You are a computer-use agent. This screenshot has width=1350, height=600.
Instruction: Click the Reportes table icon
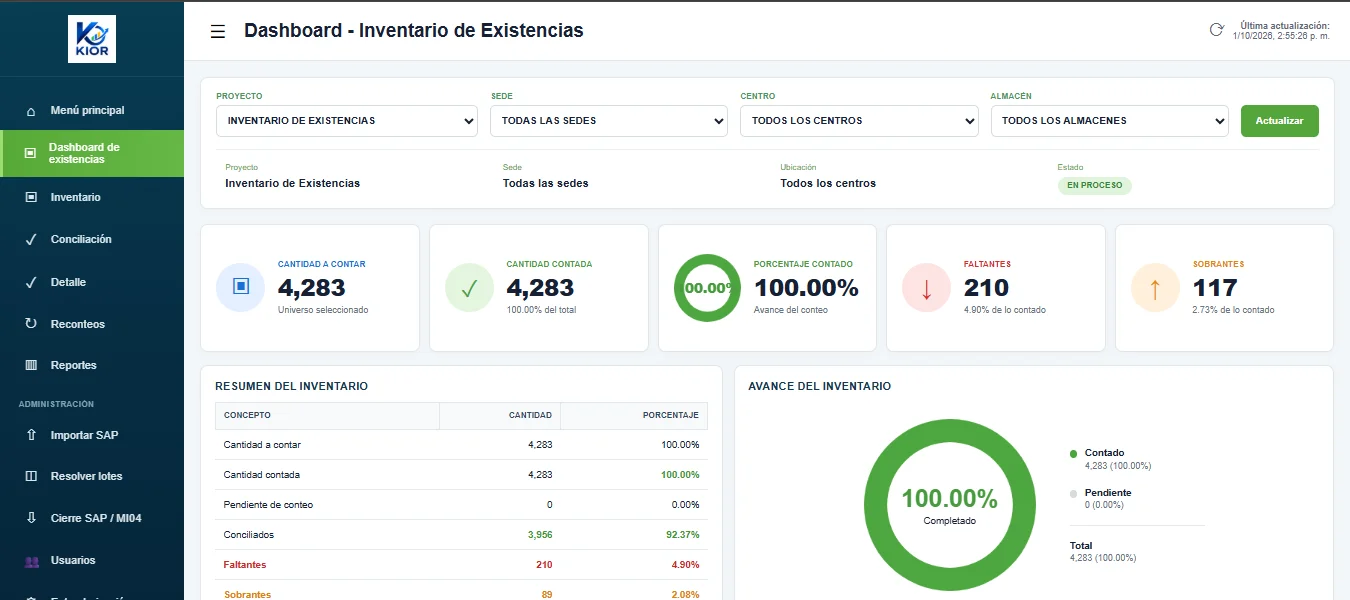[31, 365]
